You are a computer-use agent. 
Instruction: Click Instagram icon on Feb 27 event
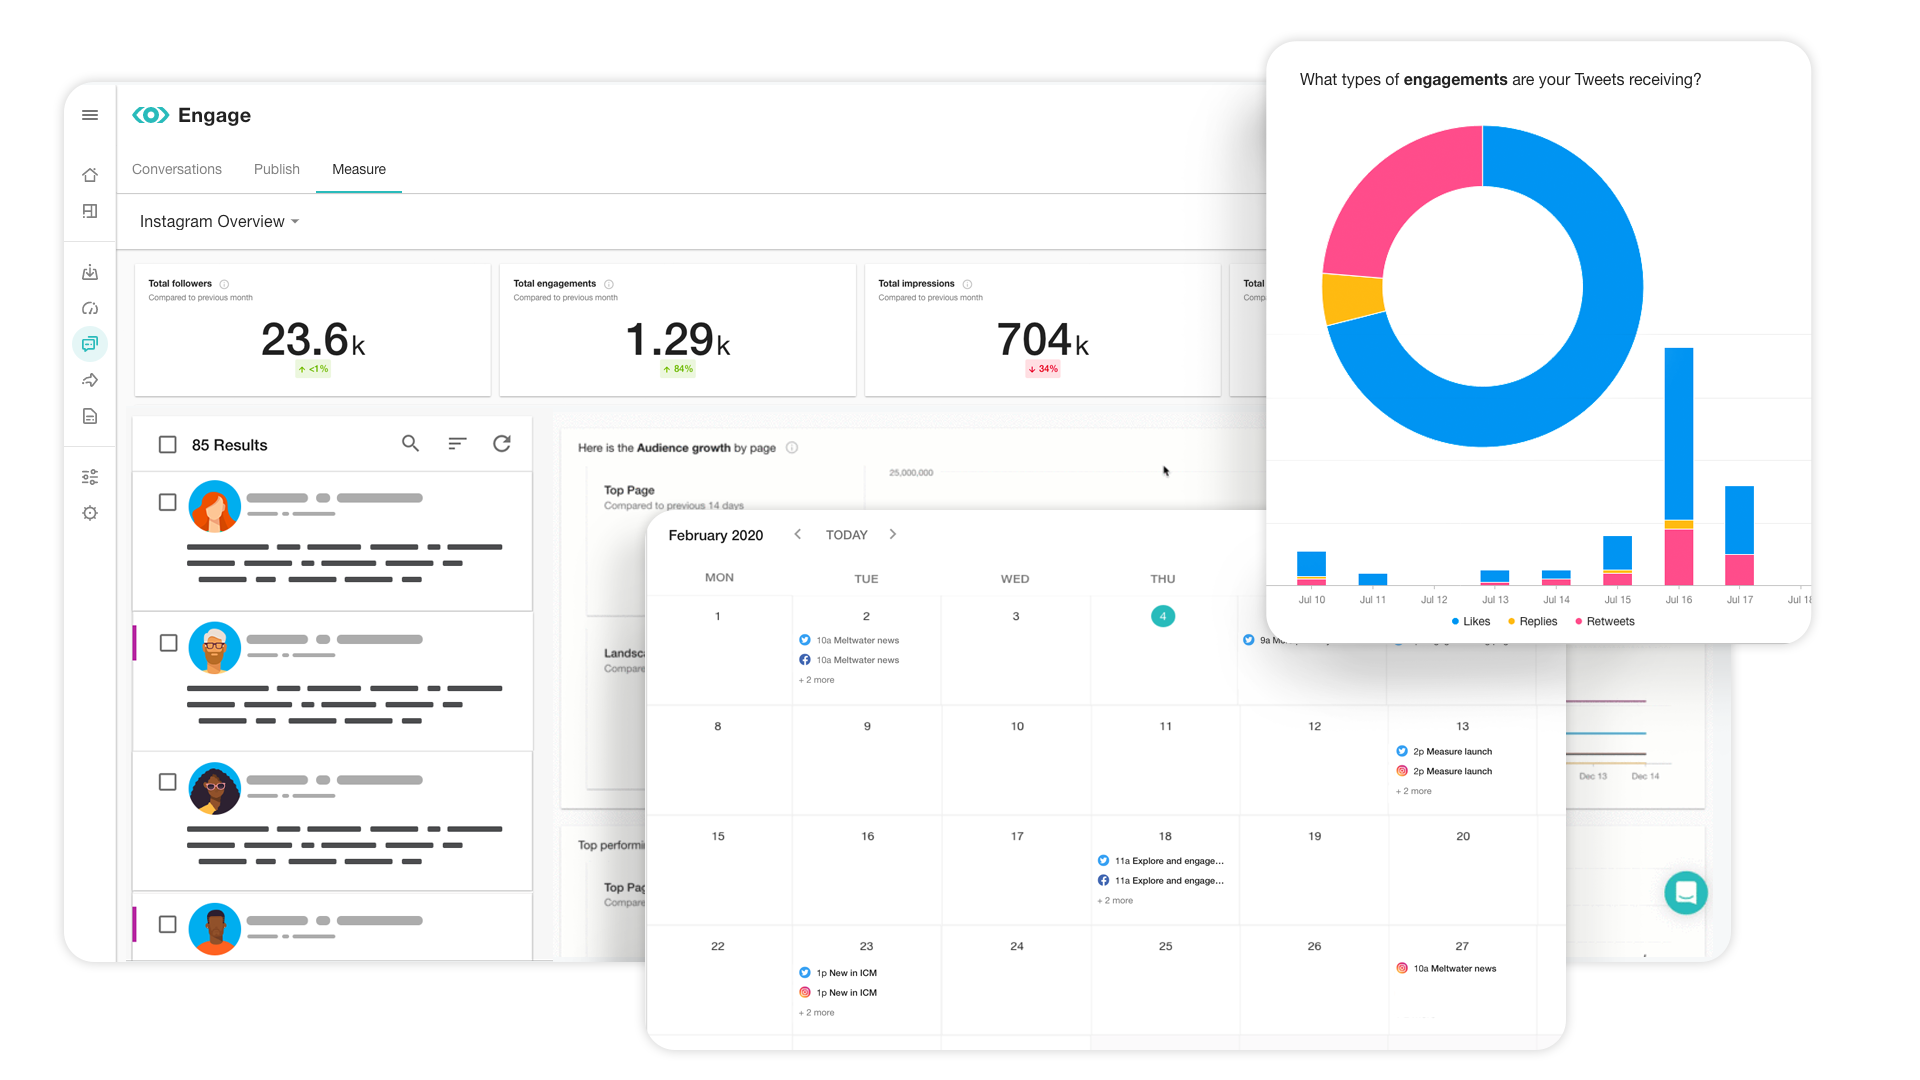1402,968
